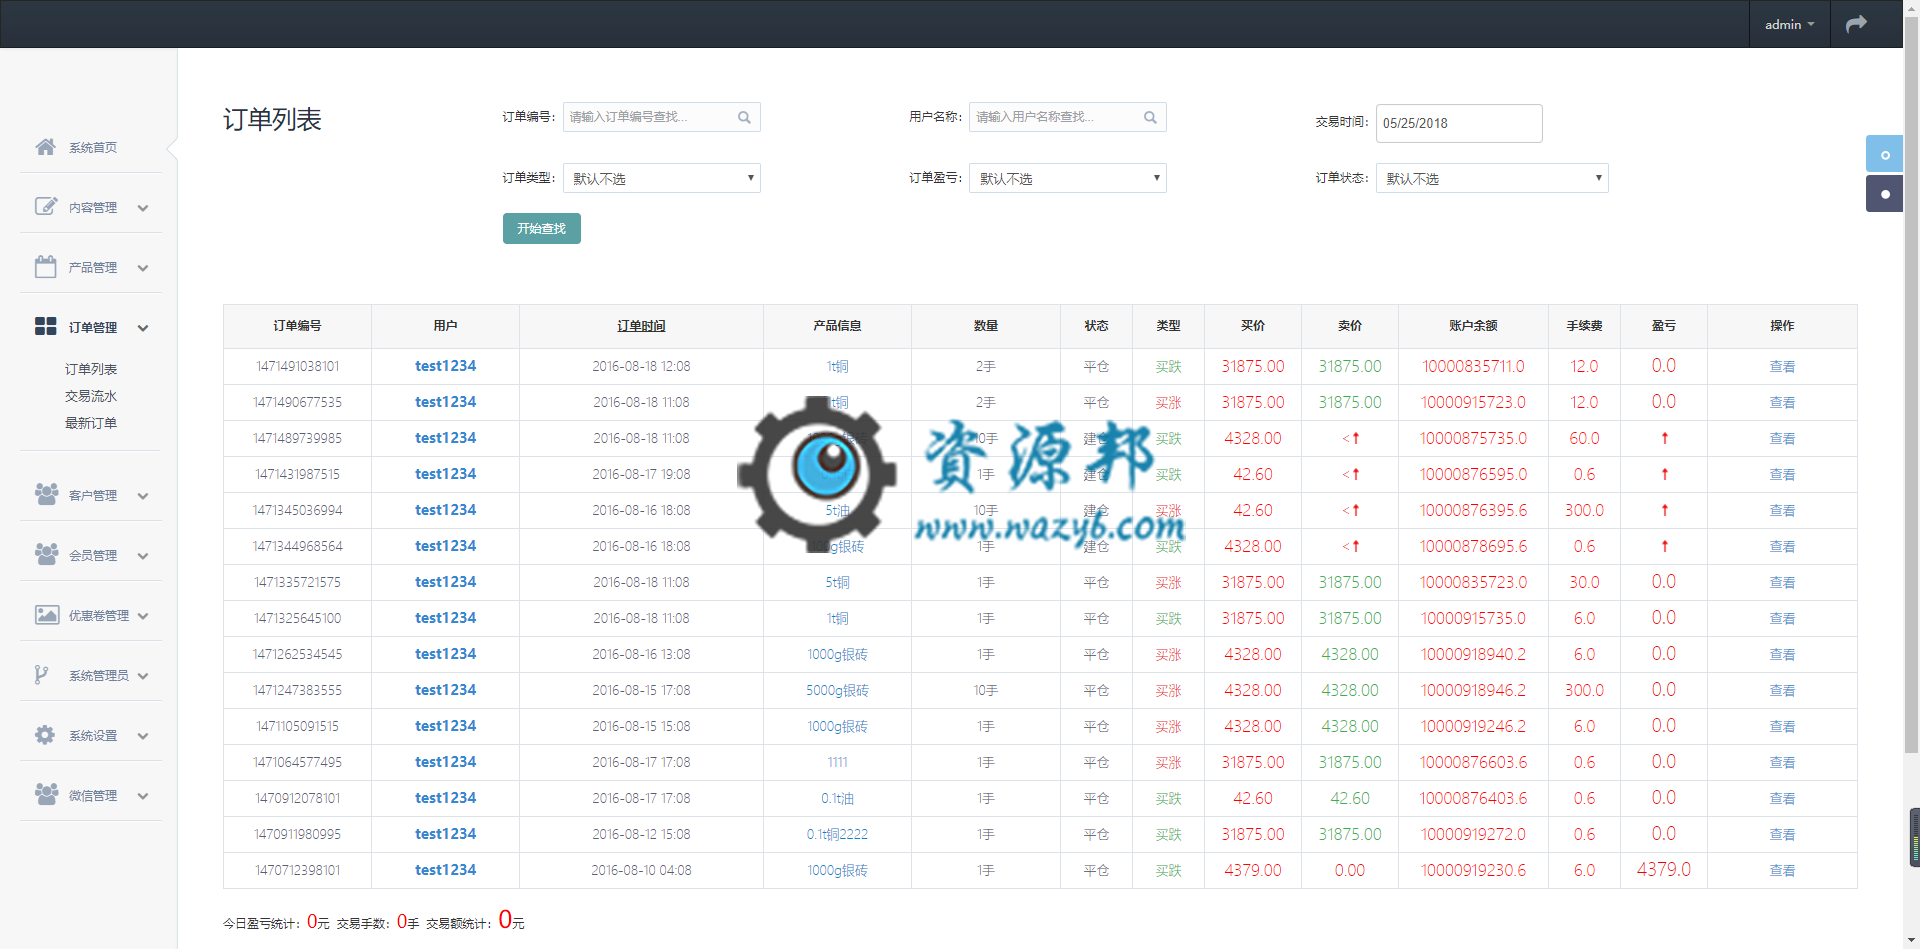Screen dimensions: 1920x949
Task: Open 订单列表 in the sidebar
Action: pyautogui.click(x=91, y=369)
